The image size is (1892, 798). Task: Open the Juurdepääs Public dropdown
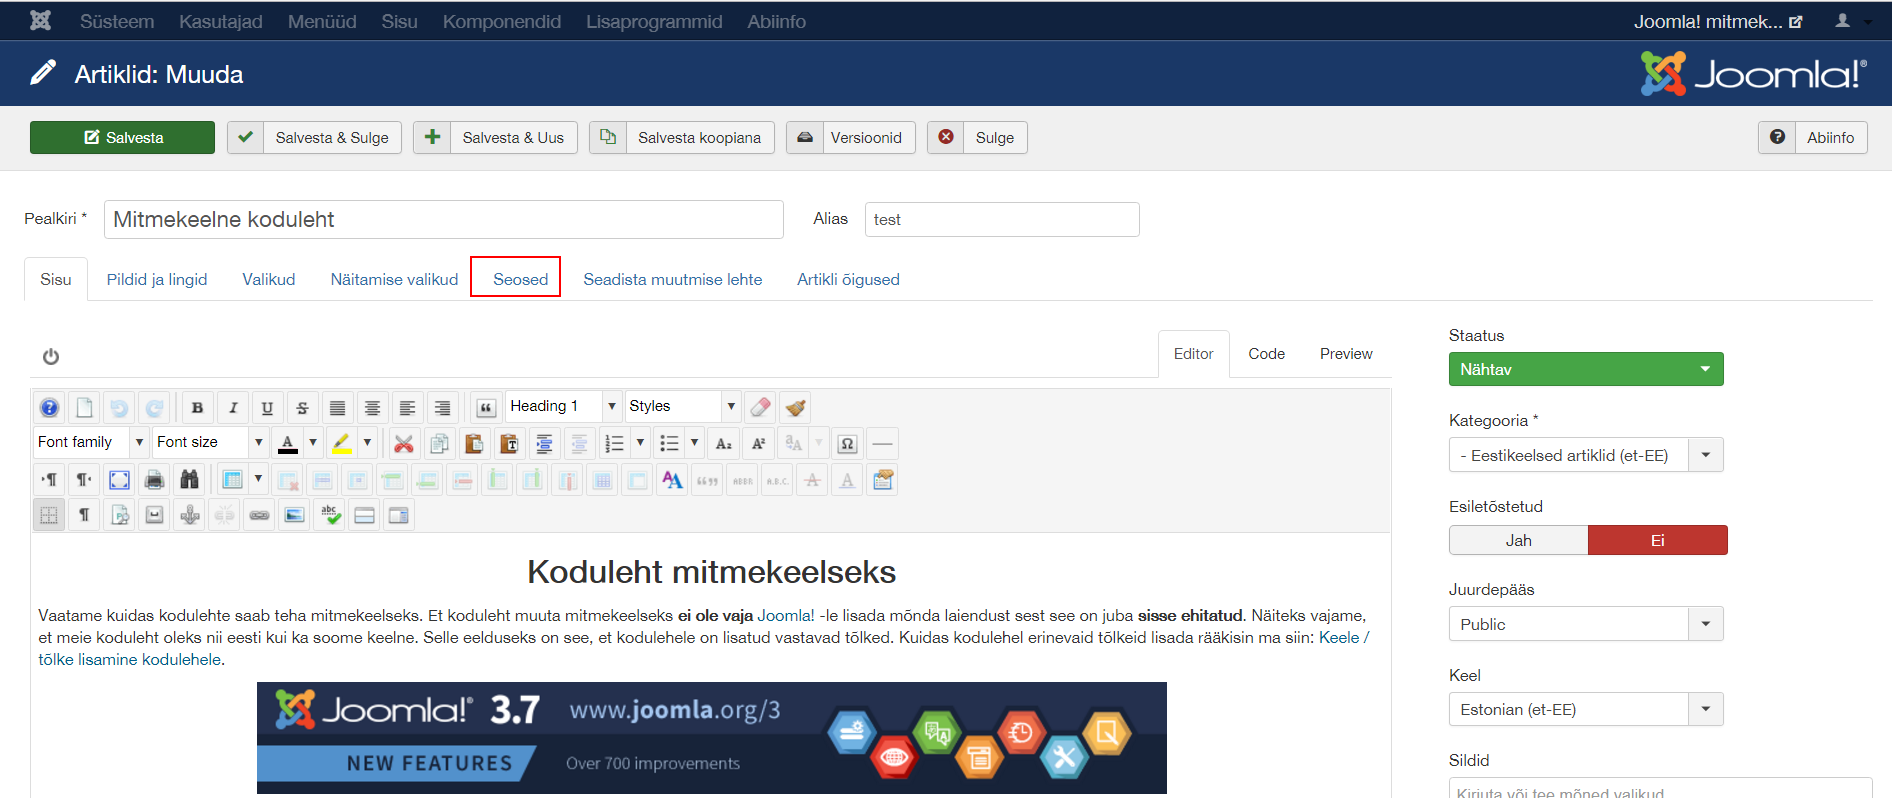pos(1586,624)
